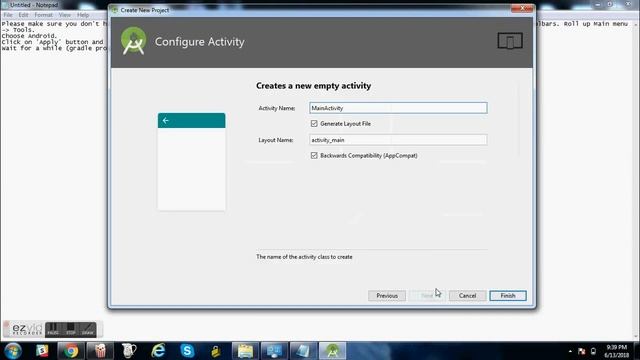Click the Finish button
The height and width of the screenshot is (360, 640).
click(508, 296)
